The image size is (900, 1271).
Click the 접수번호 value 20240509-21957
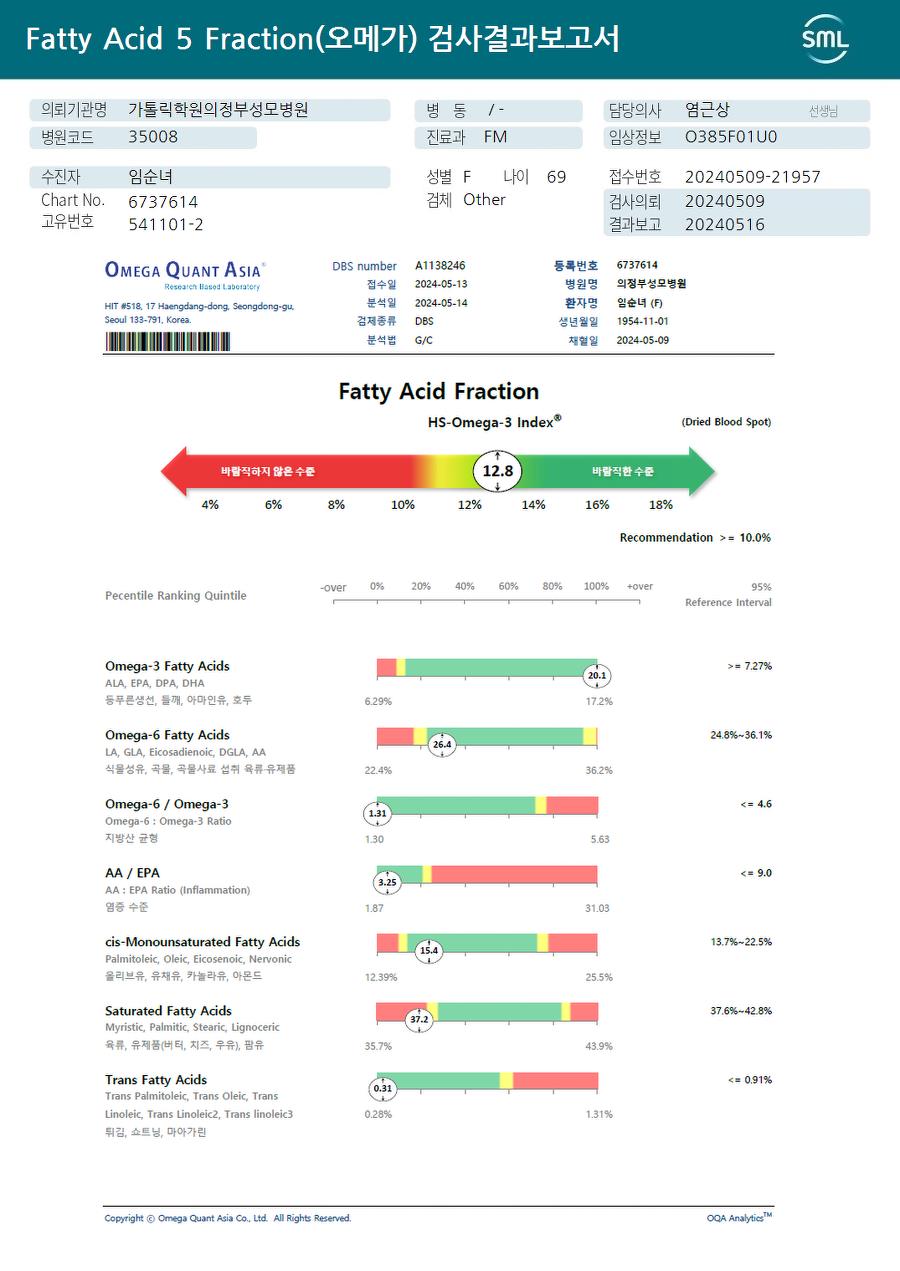pos(752,177)
